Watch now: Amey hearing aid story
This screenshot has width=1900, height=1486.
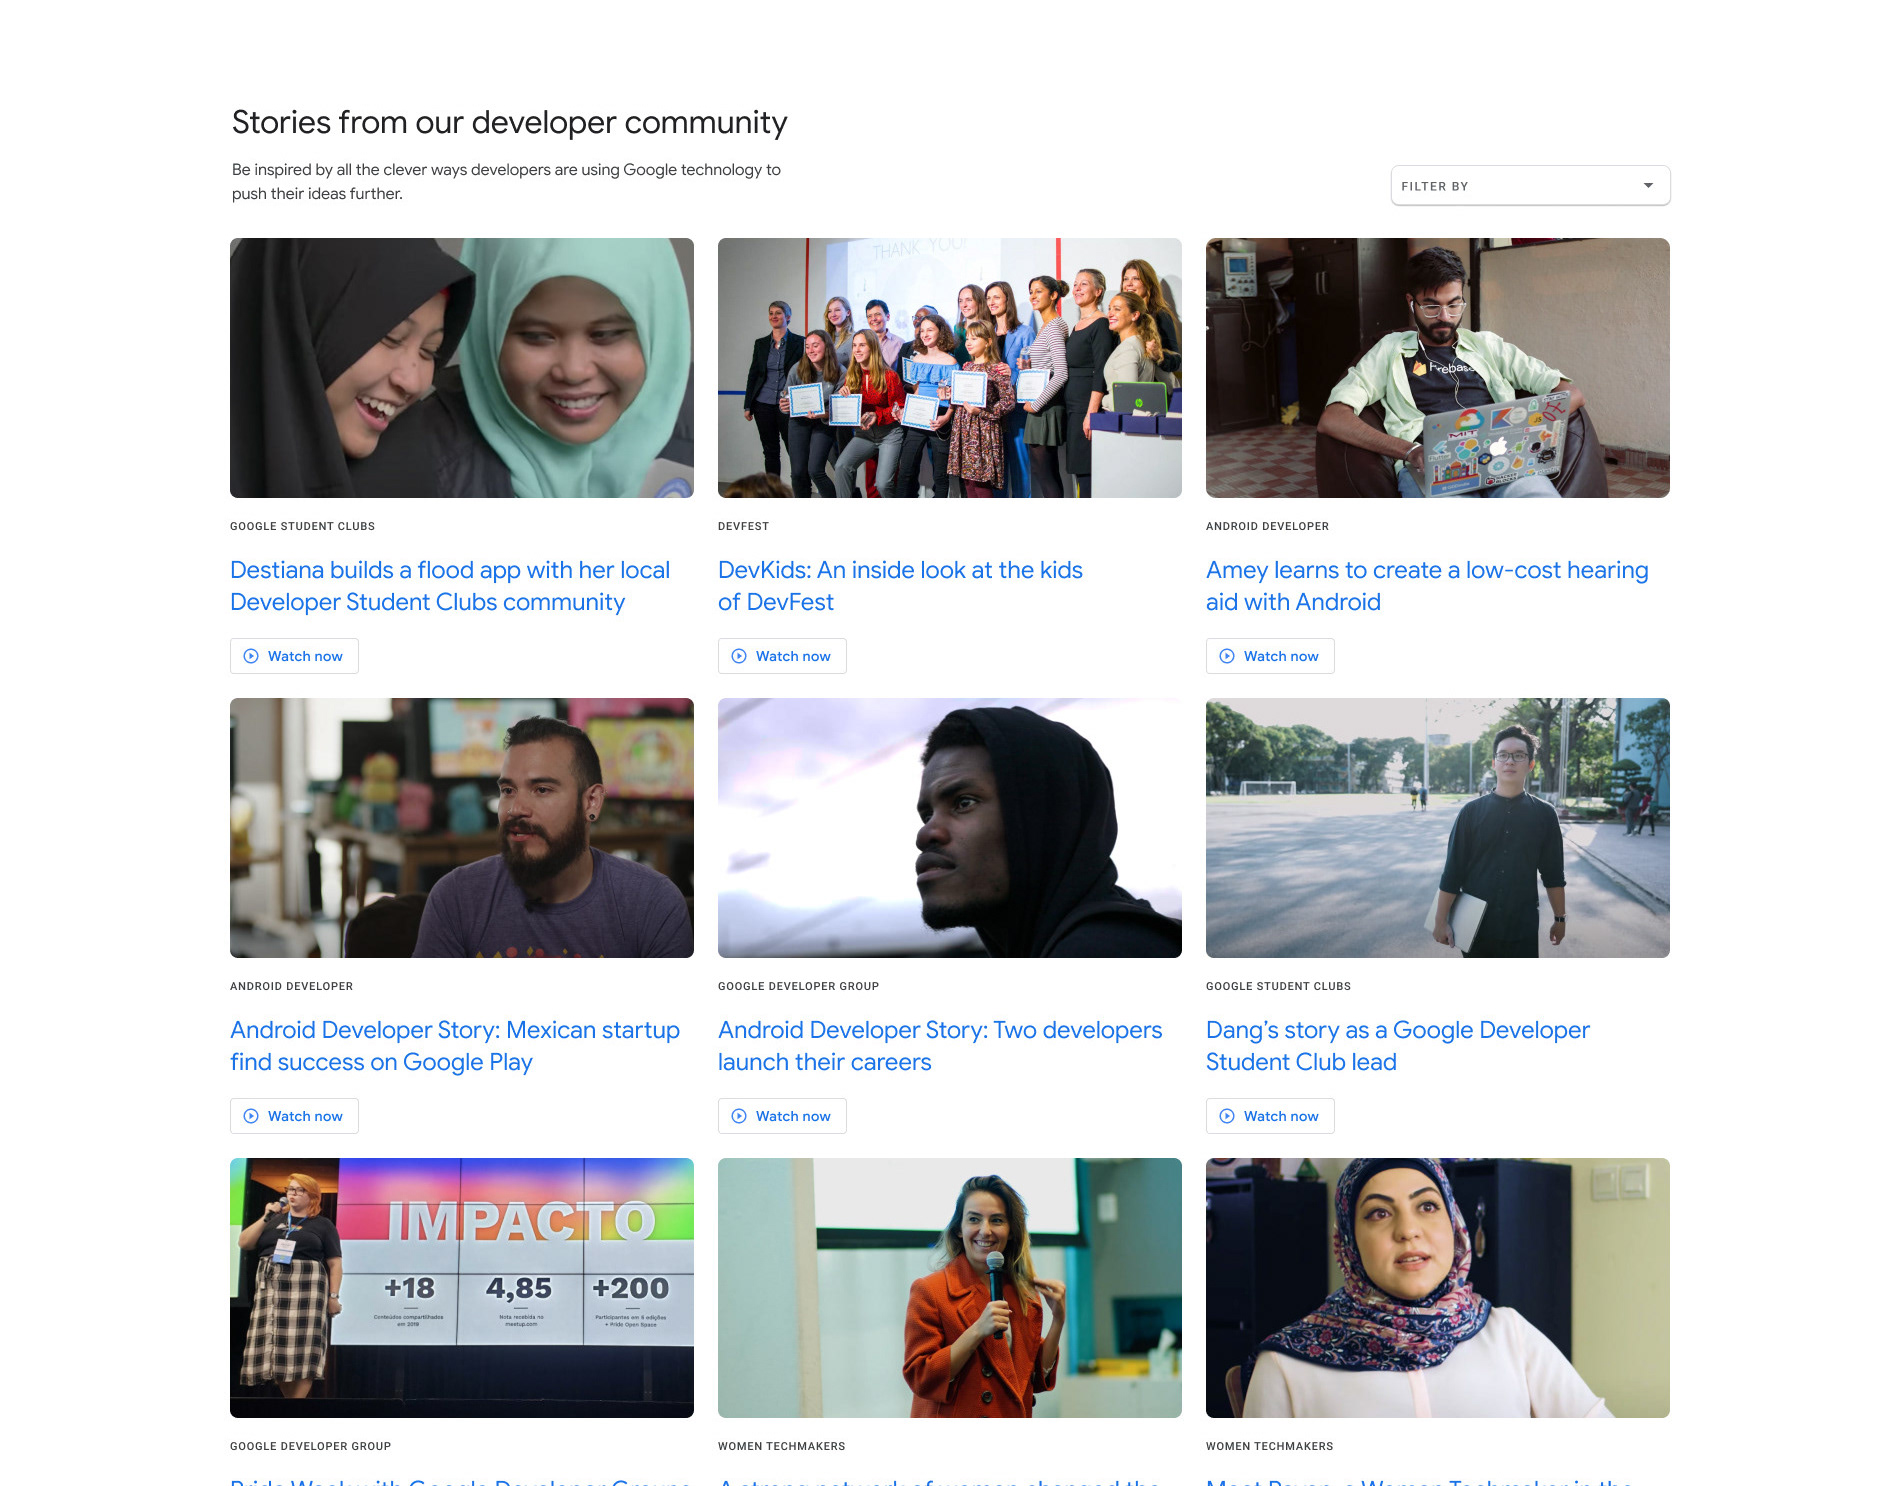(x=1270, y=656)
